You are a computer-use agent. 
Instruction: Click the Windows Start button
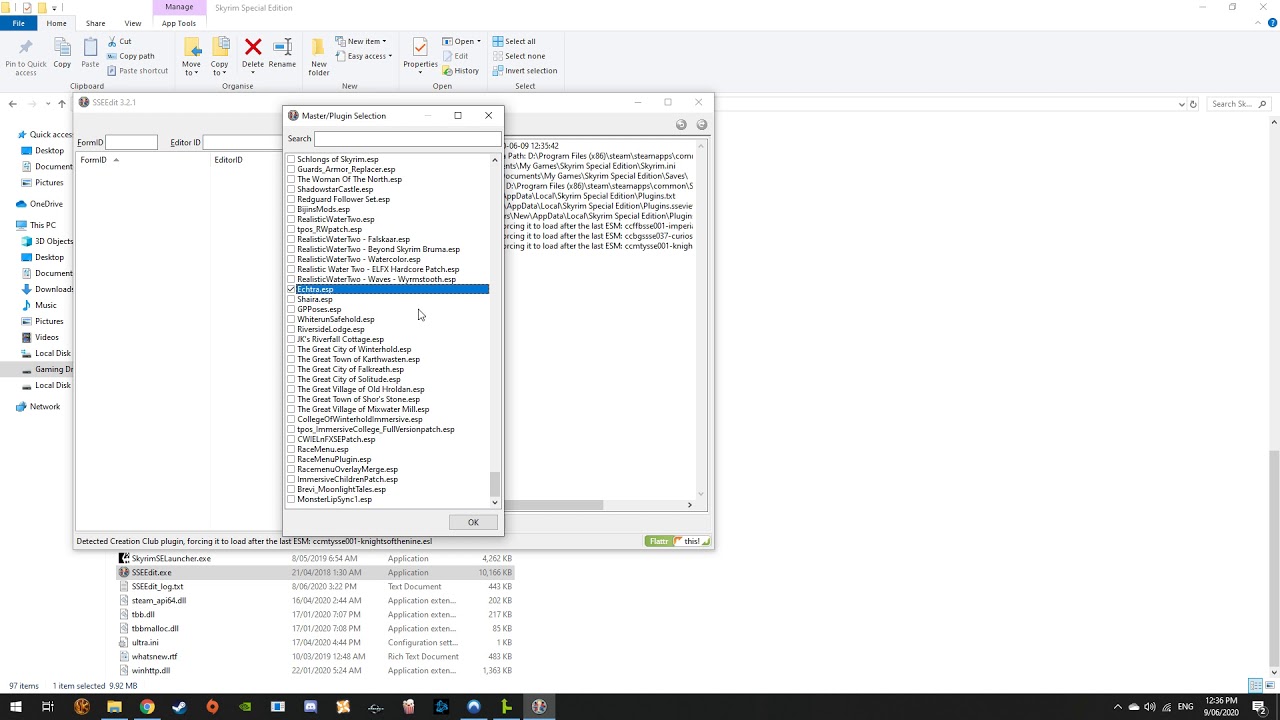pos(15,707)
